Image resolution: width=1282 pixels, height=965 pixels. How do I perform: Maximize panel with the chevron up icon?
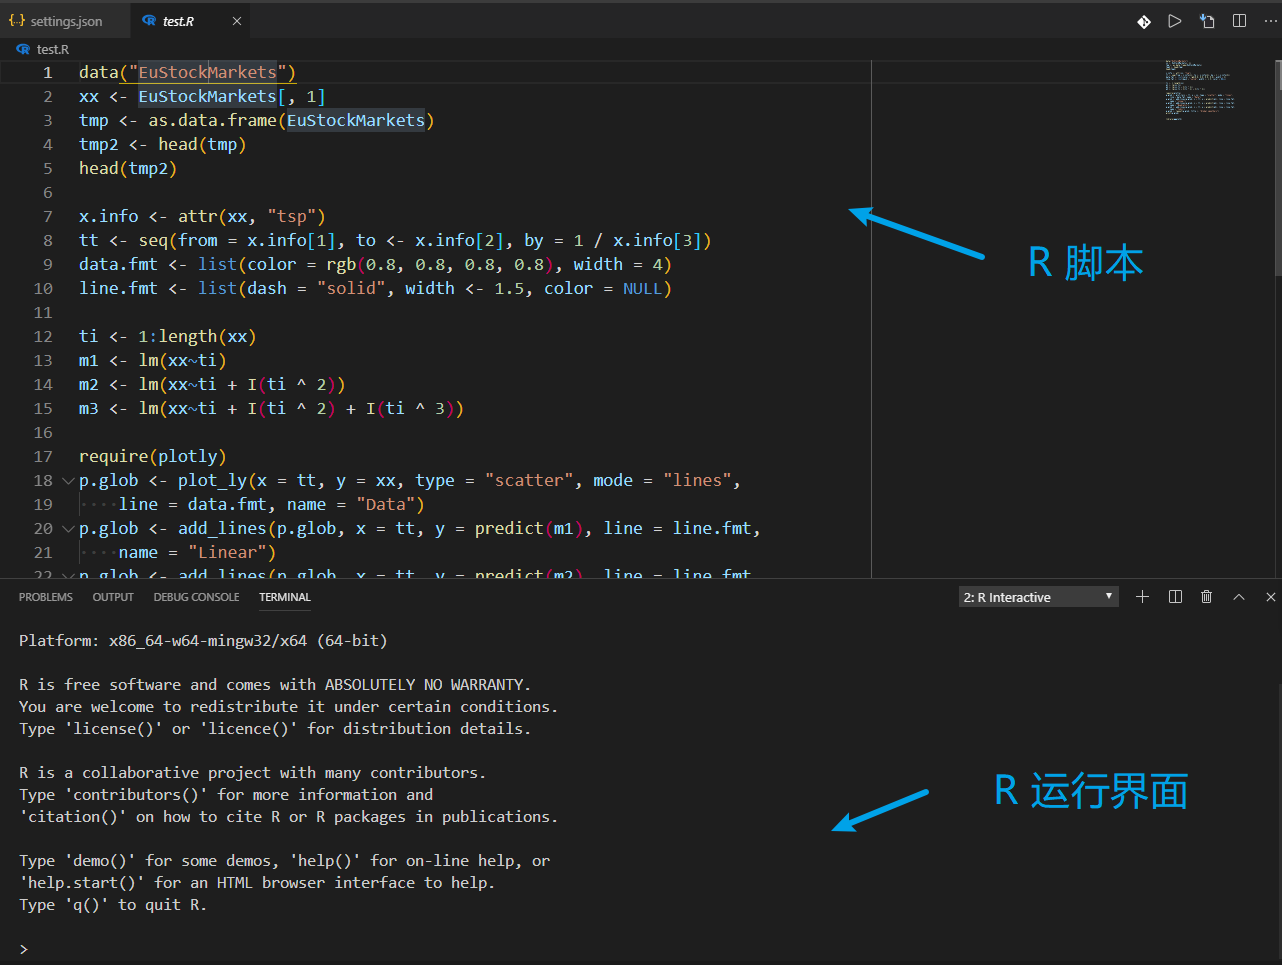1239,597
